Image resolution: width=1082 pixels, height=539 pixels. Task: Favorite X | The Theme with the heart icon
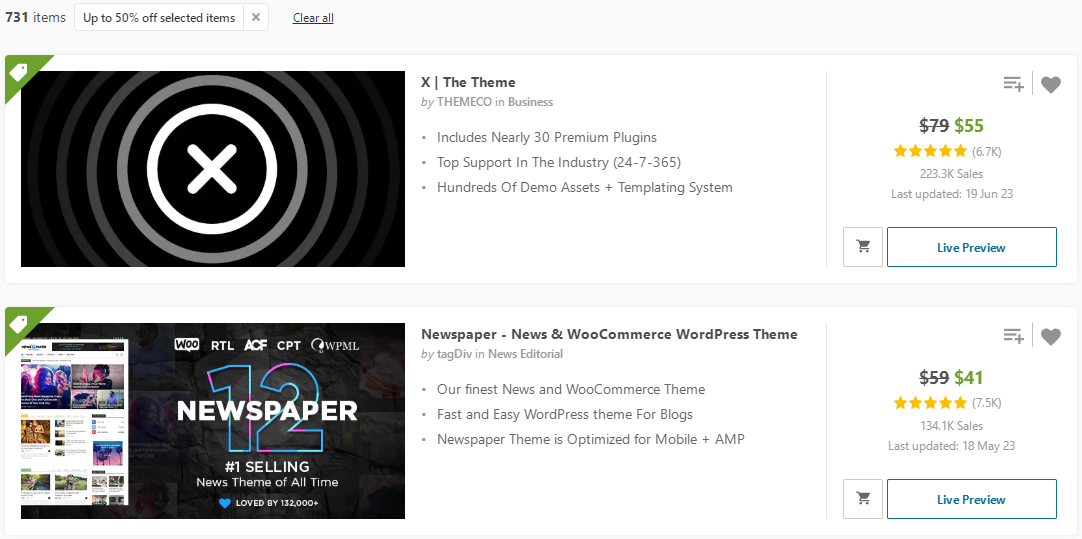click(x=1051, y=85)
